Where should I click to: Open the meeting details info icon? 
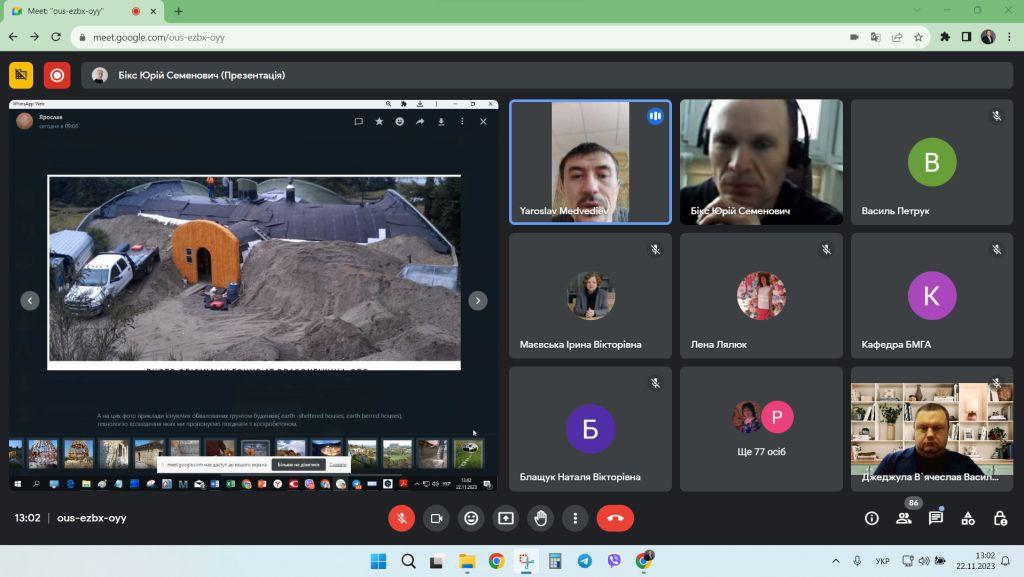tap(872, 518)
